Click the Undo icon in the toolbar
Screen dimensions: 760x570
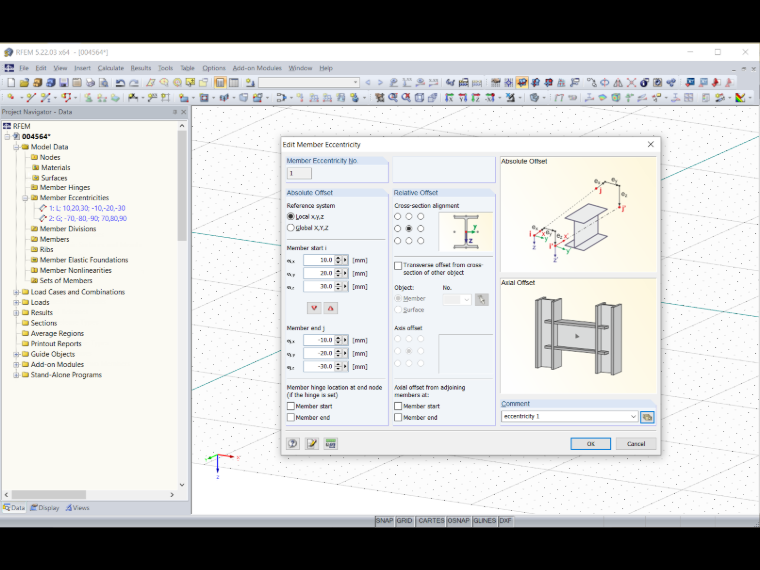click(120, 83)
